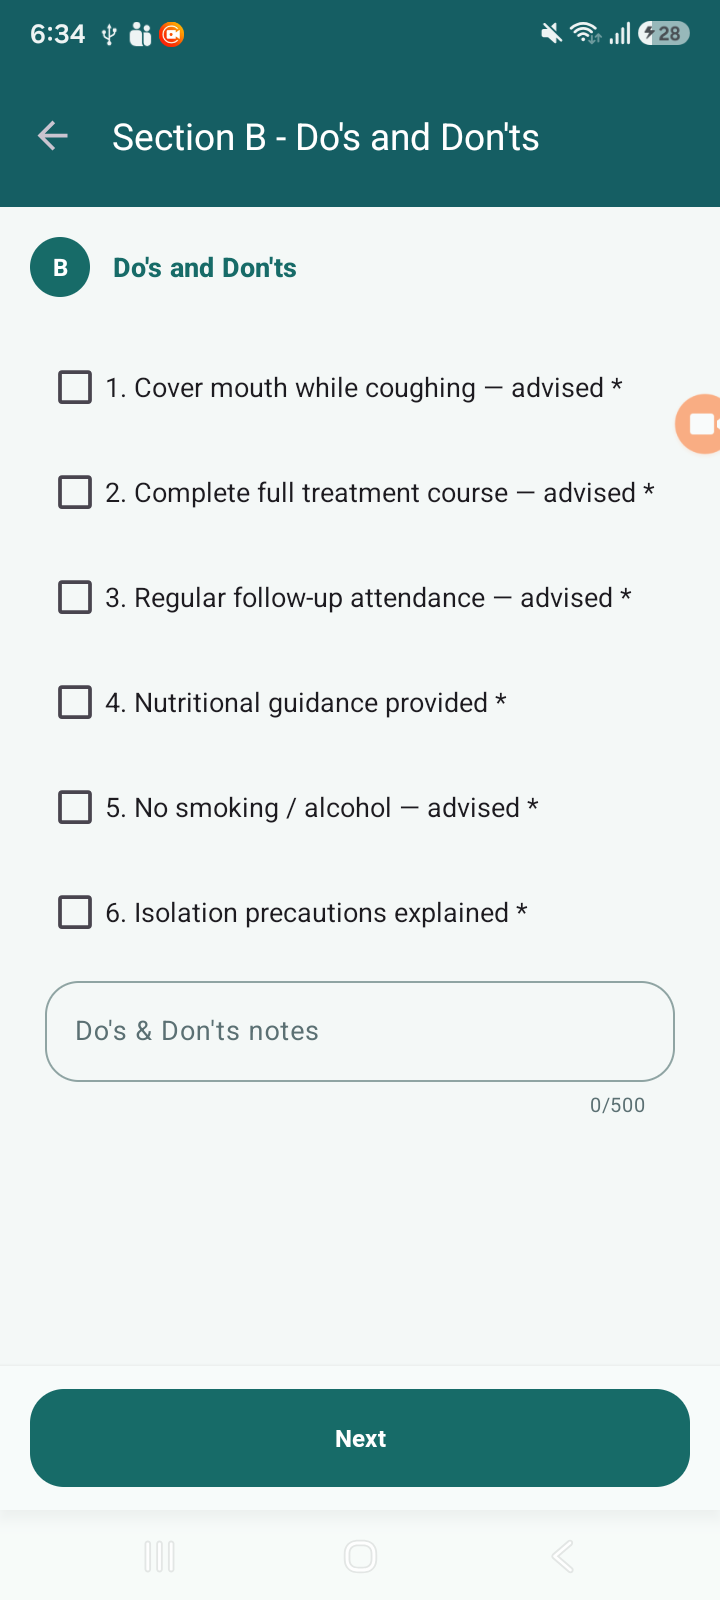Focus the Do's & Don'ts notes field
This screenshot has height=1600, width=720.
click(360, 1031)
